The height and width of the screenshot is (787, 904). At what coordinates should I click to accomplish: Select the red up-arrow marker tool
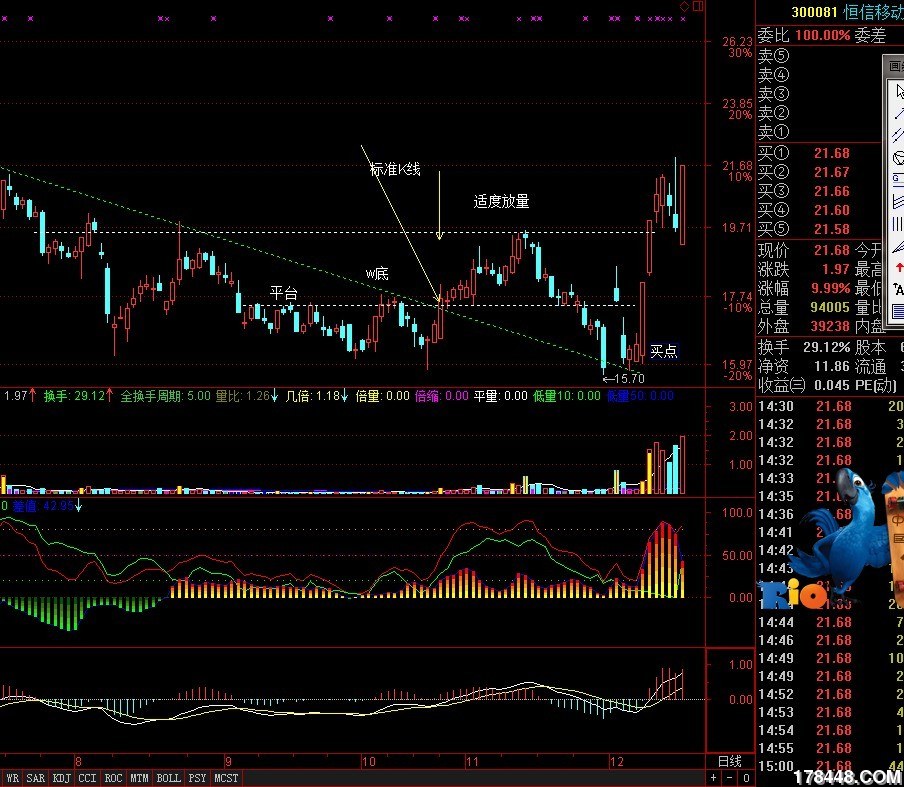(899, 267)
